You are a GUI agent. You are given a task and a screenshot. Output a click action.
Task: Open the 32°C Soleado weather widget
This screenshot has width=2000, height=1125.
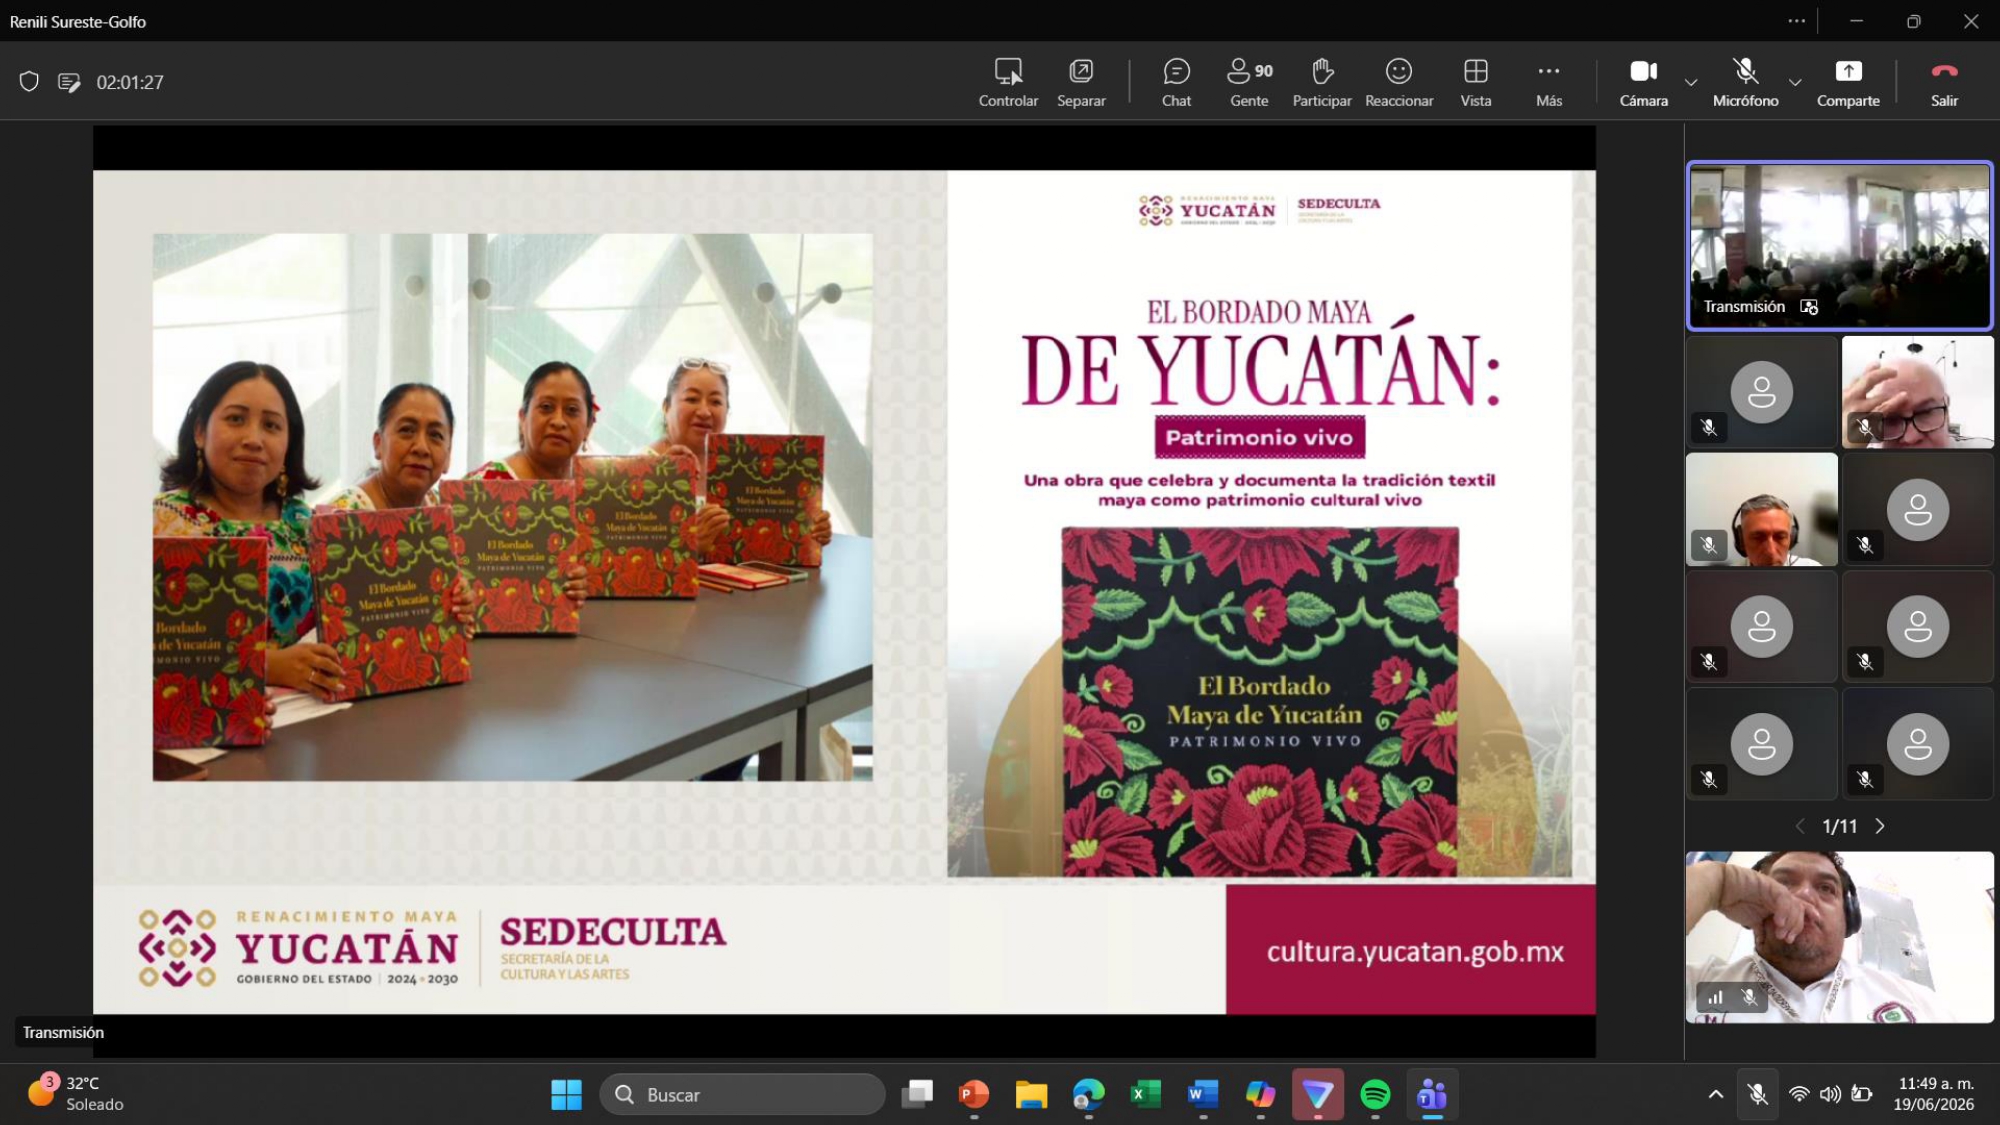(x=75, y=1094)
